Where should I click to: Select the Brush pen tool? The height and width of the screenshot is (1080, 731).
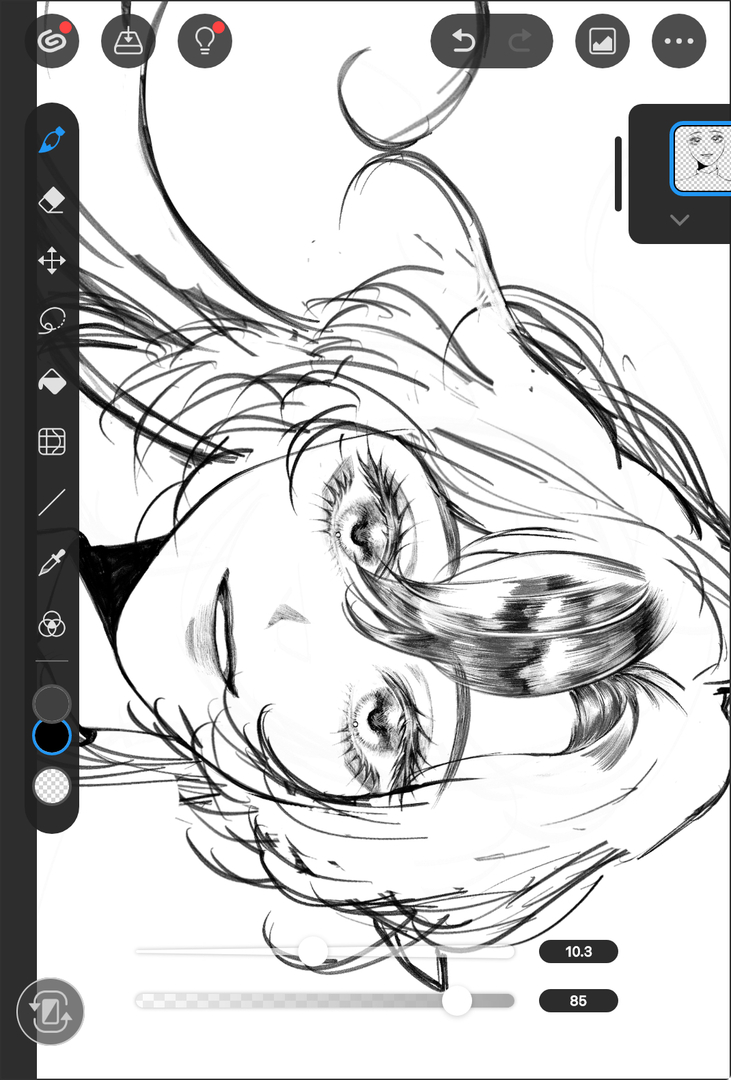(x=52, y=141)
